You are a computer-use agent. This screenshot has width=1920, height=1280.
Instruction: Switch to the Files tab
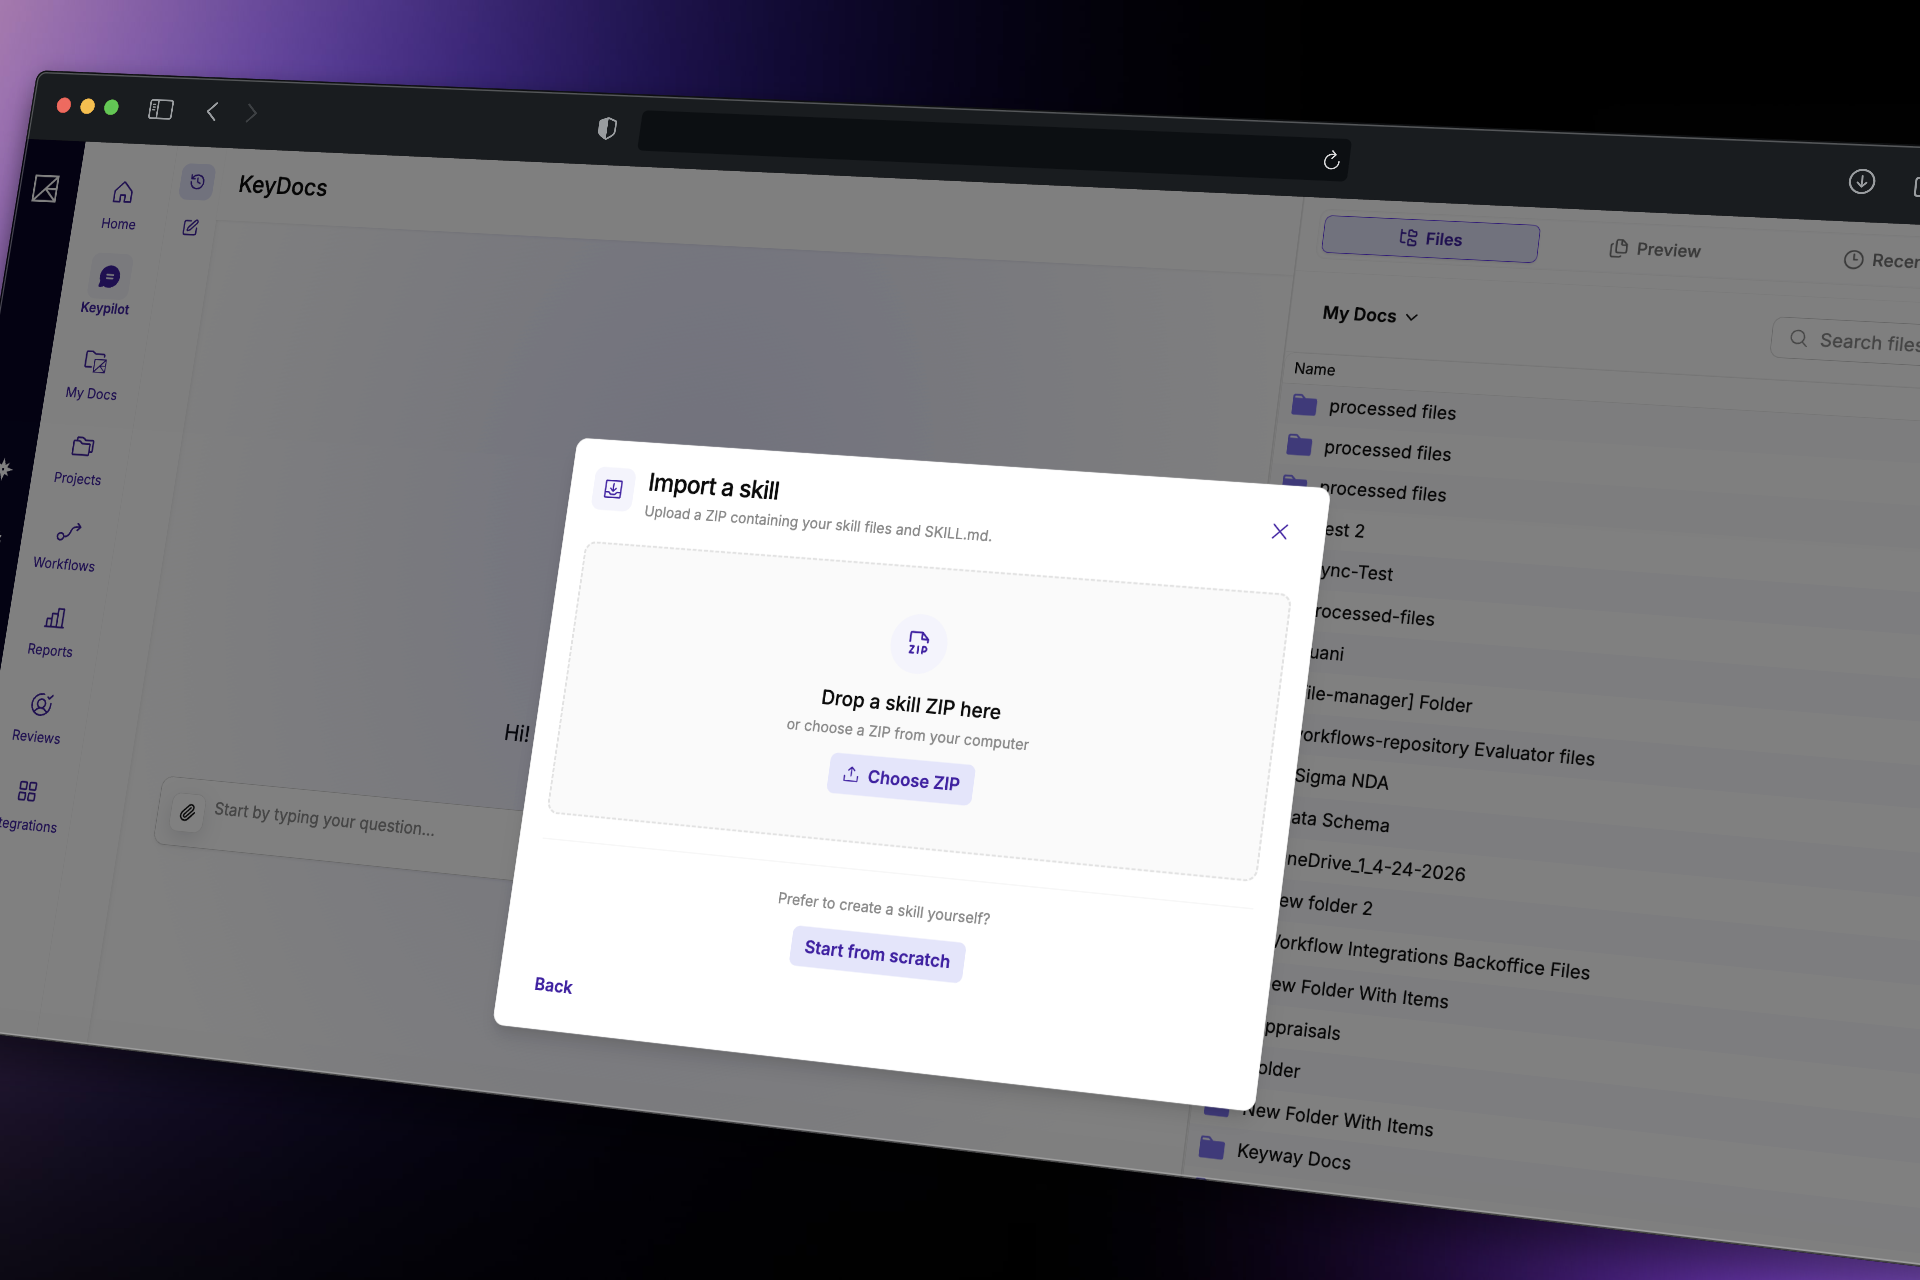point(1430,239)
